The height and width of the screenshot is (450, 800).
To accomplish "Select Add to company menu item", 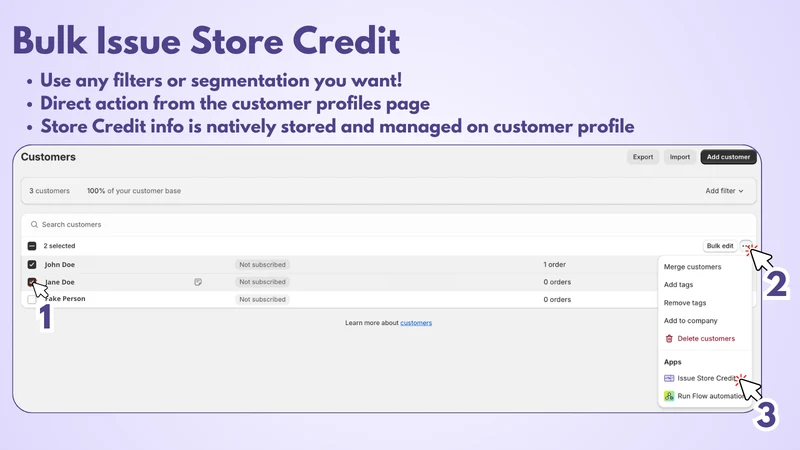I will [x=690, y=321].
